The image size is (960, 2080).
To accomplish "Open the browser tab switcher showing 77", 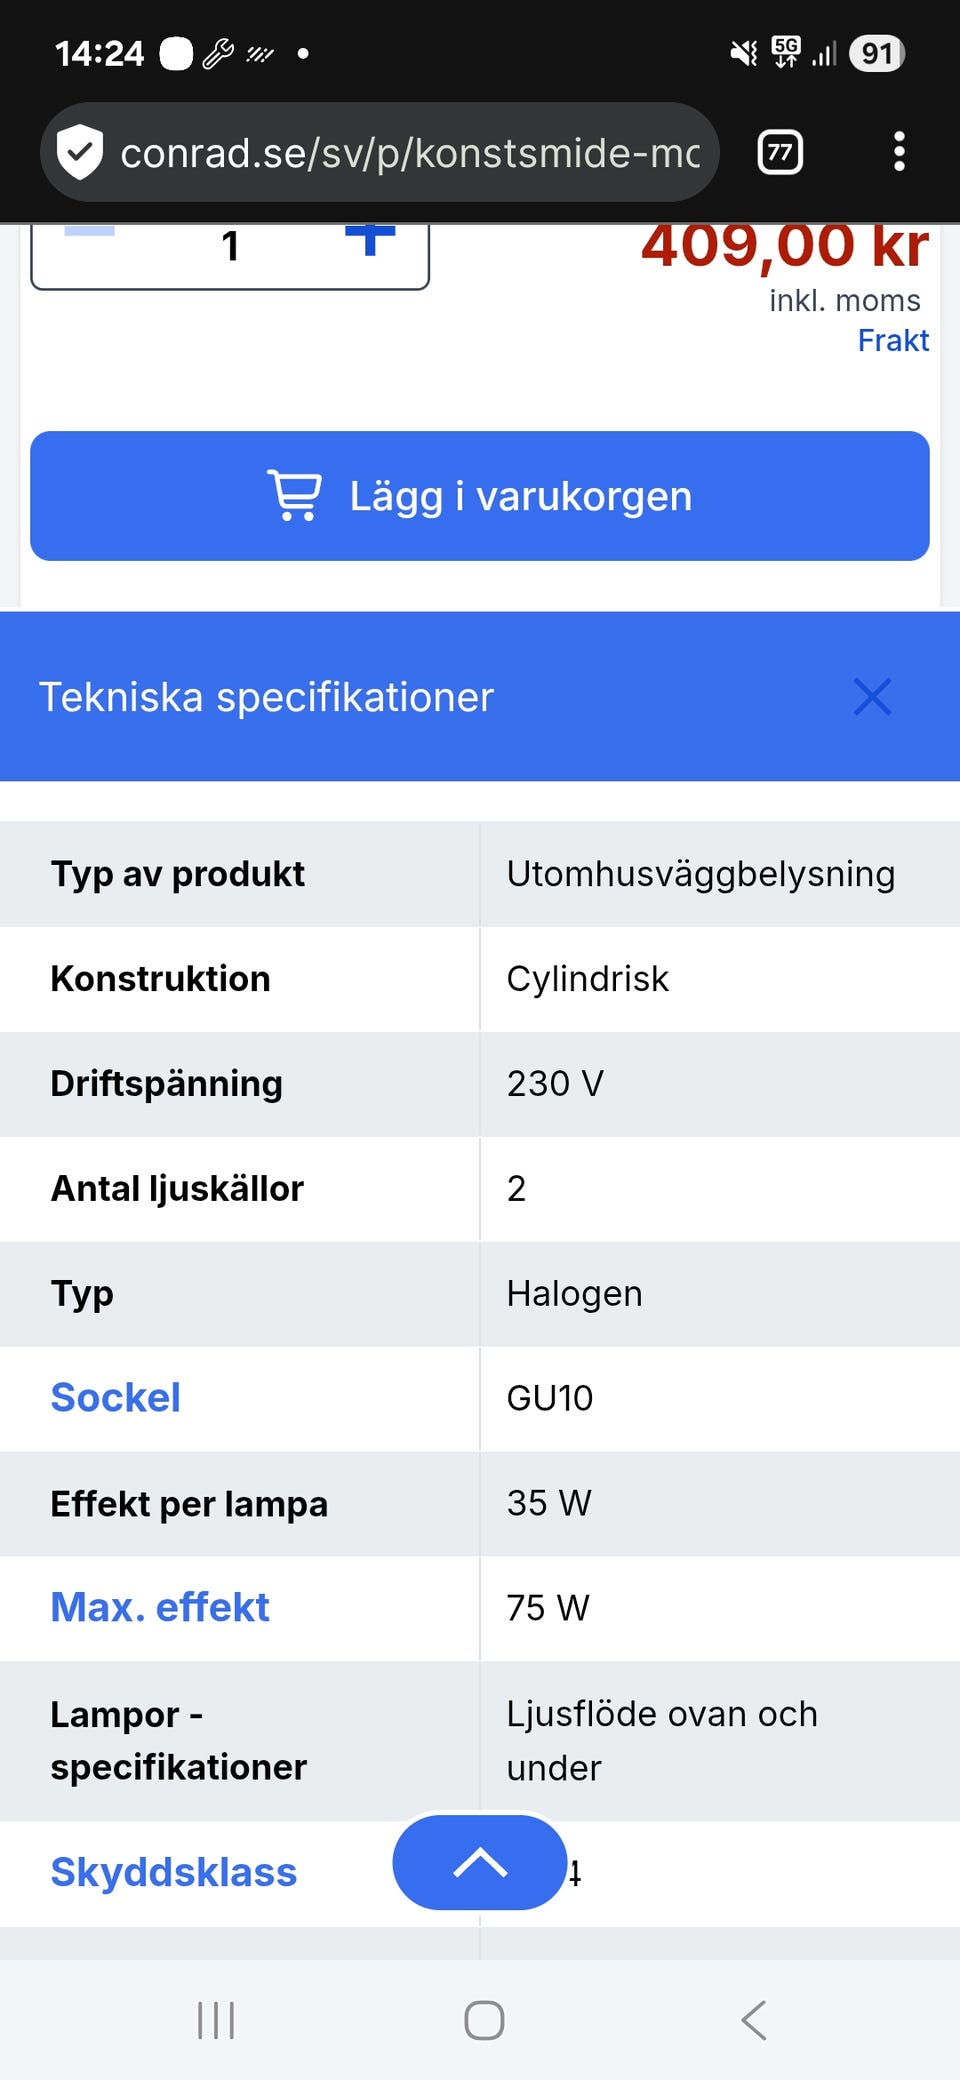I will pos(780,153).
